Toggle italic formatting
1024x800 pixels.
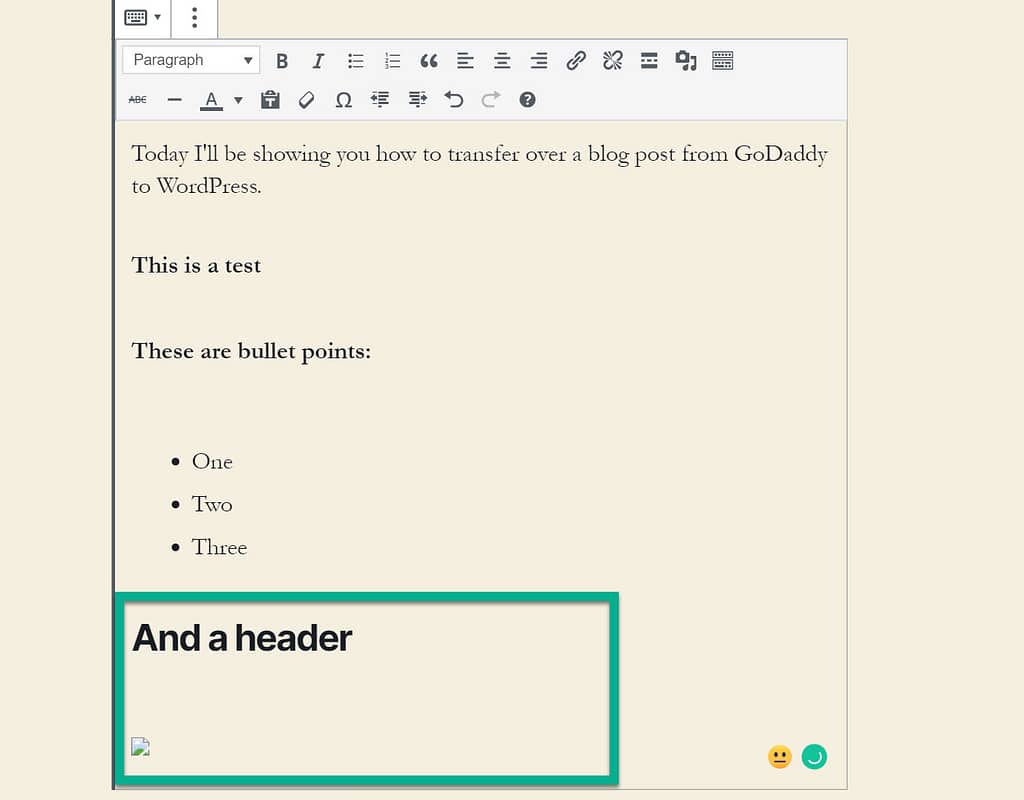[x=318, y=61]
